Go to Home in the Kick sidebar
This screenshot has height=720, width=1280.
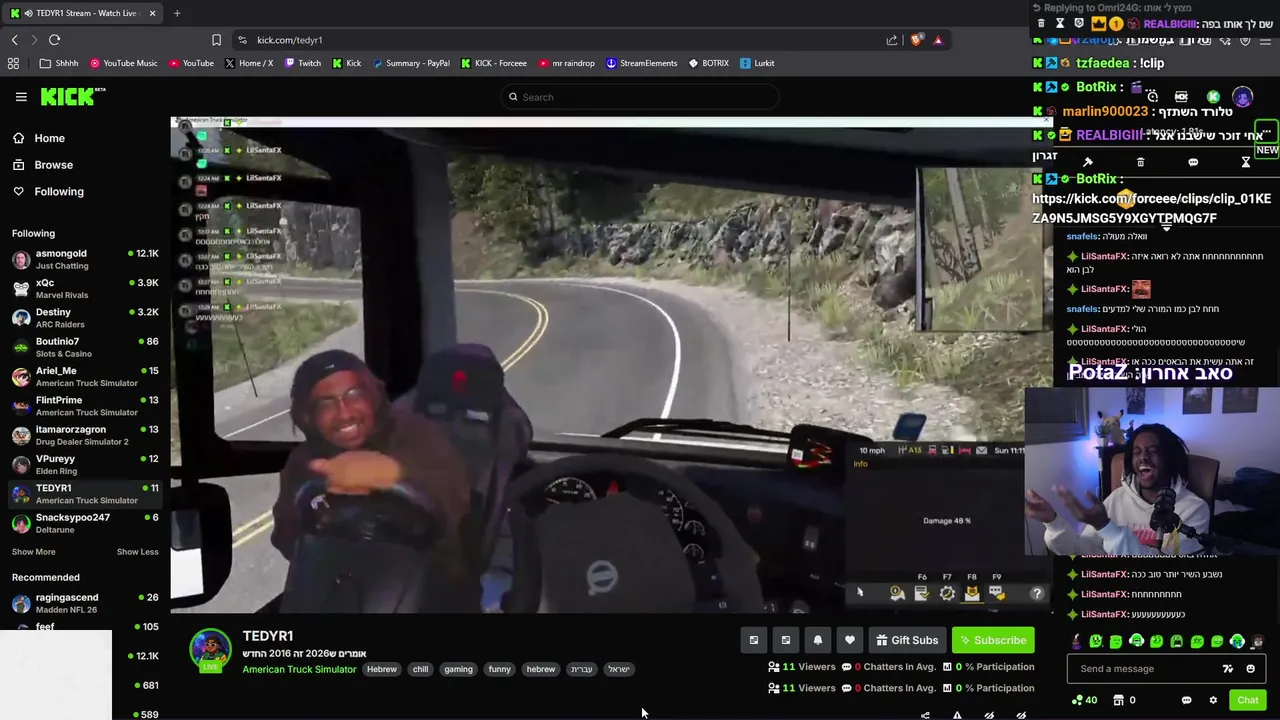pyautogui.click(x=39, y=138)
